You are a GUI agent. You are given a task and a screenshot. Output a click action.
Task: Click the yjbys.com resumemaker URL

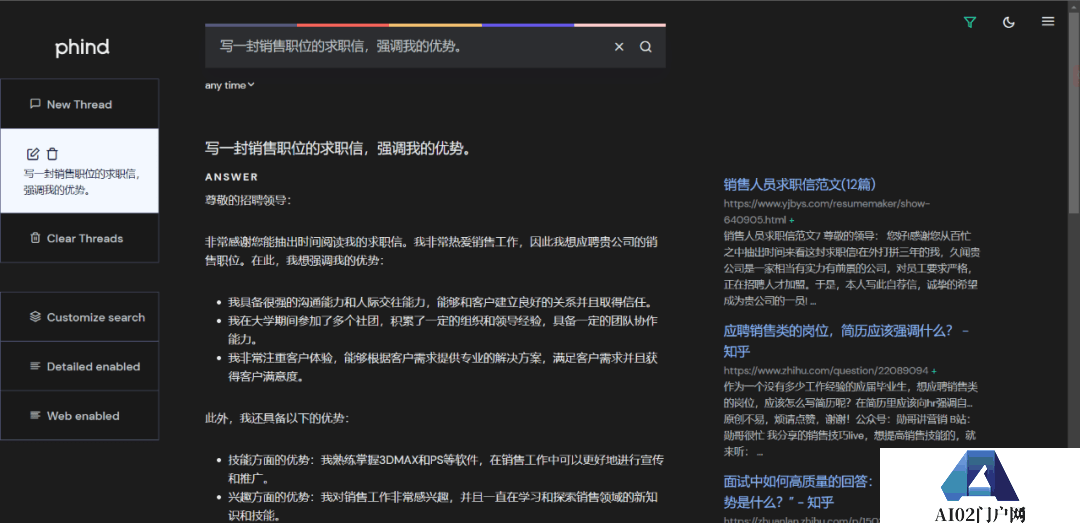click(x=827, y=212)
